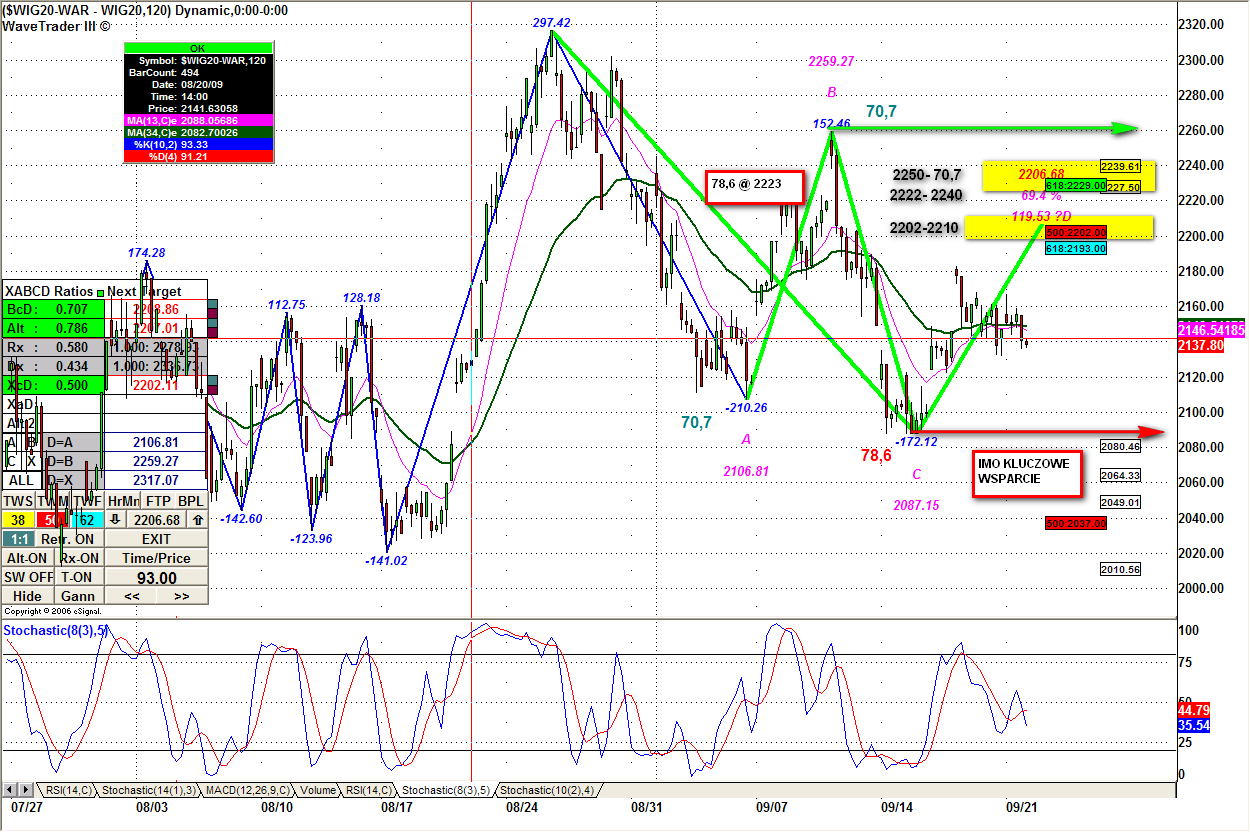Image resolution: width=1250 pixels, height=832 pixels.
Task: Switch to the Stochastic(10(2),4) tab
Action: (x=548, y=790)
